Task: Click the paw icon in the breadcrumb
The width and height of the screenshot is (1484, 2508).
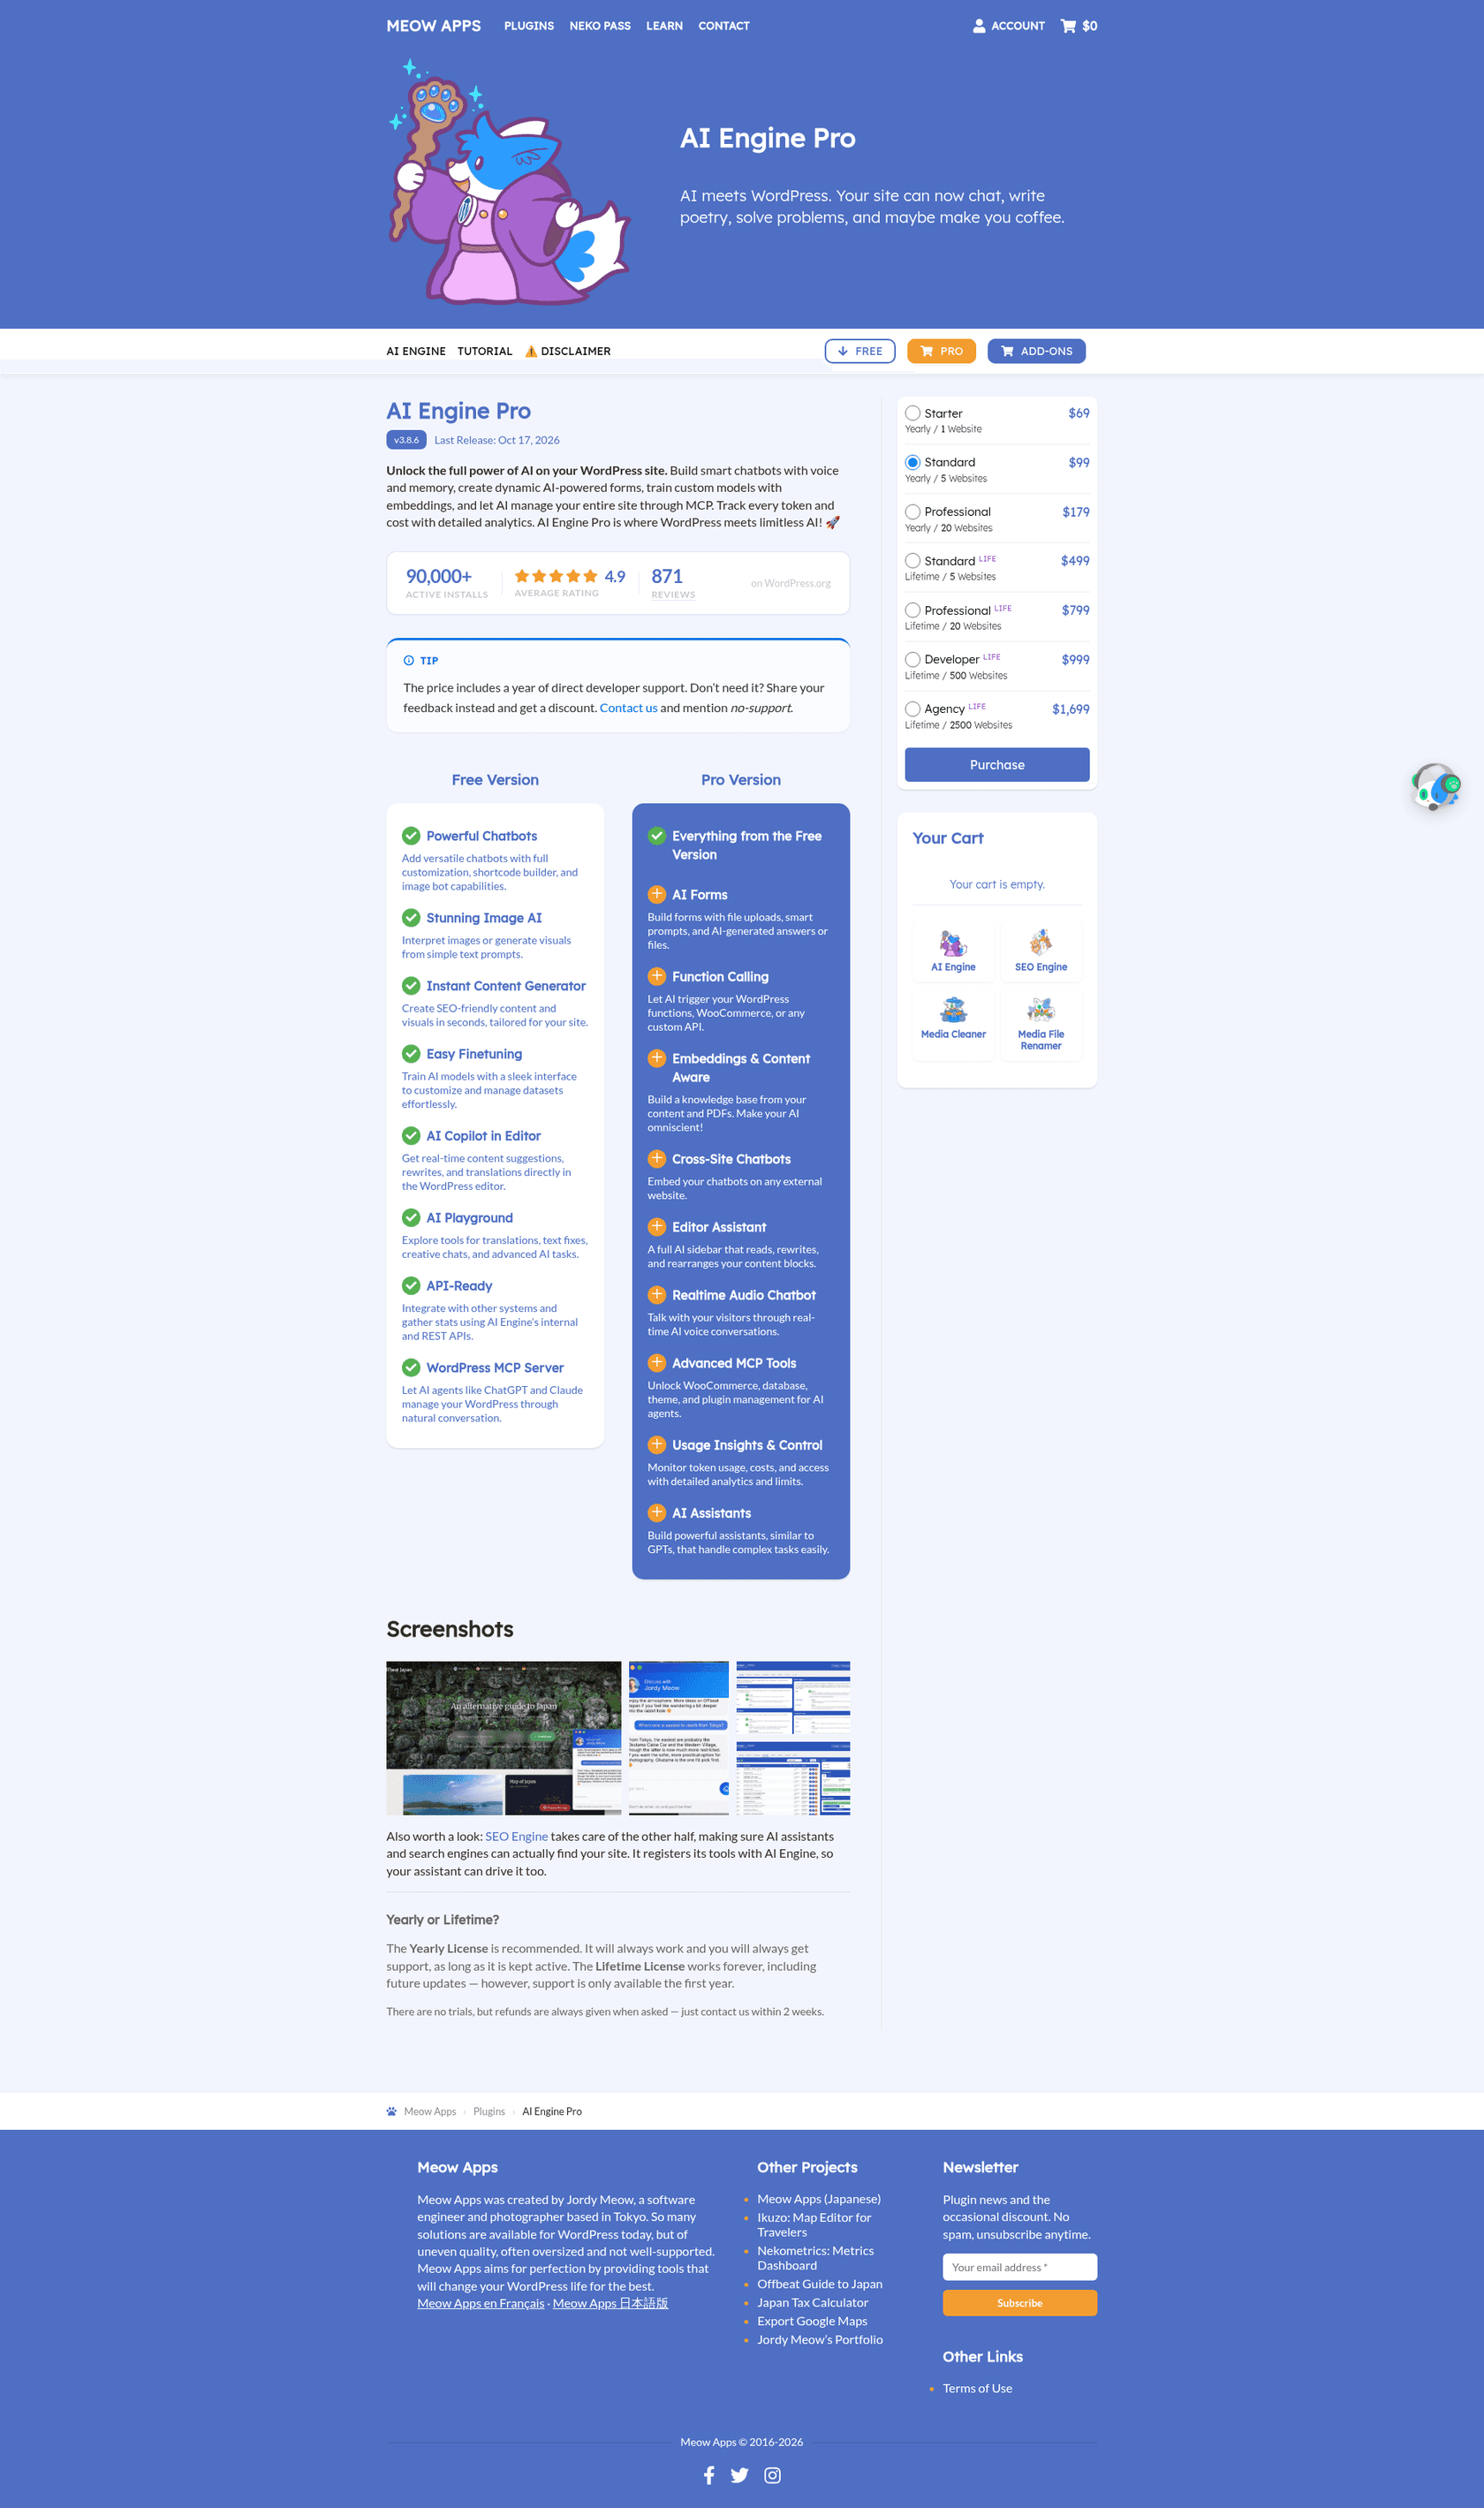Action: point(392,2111)
